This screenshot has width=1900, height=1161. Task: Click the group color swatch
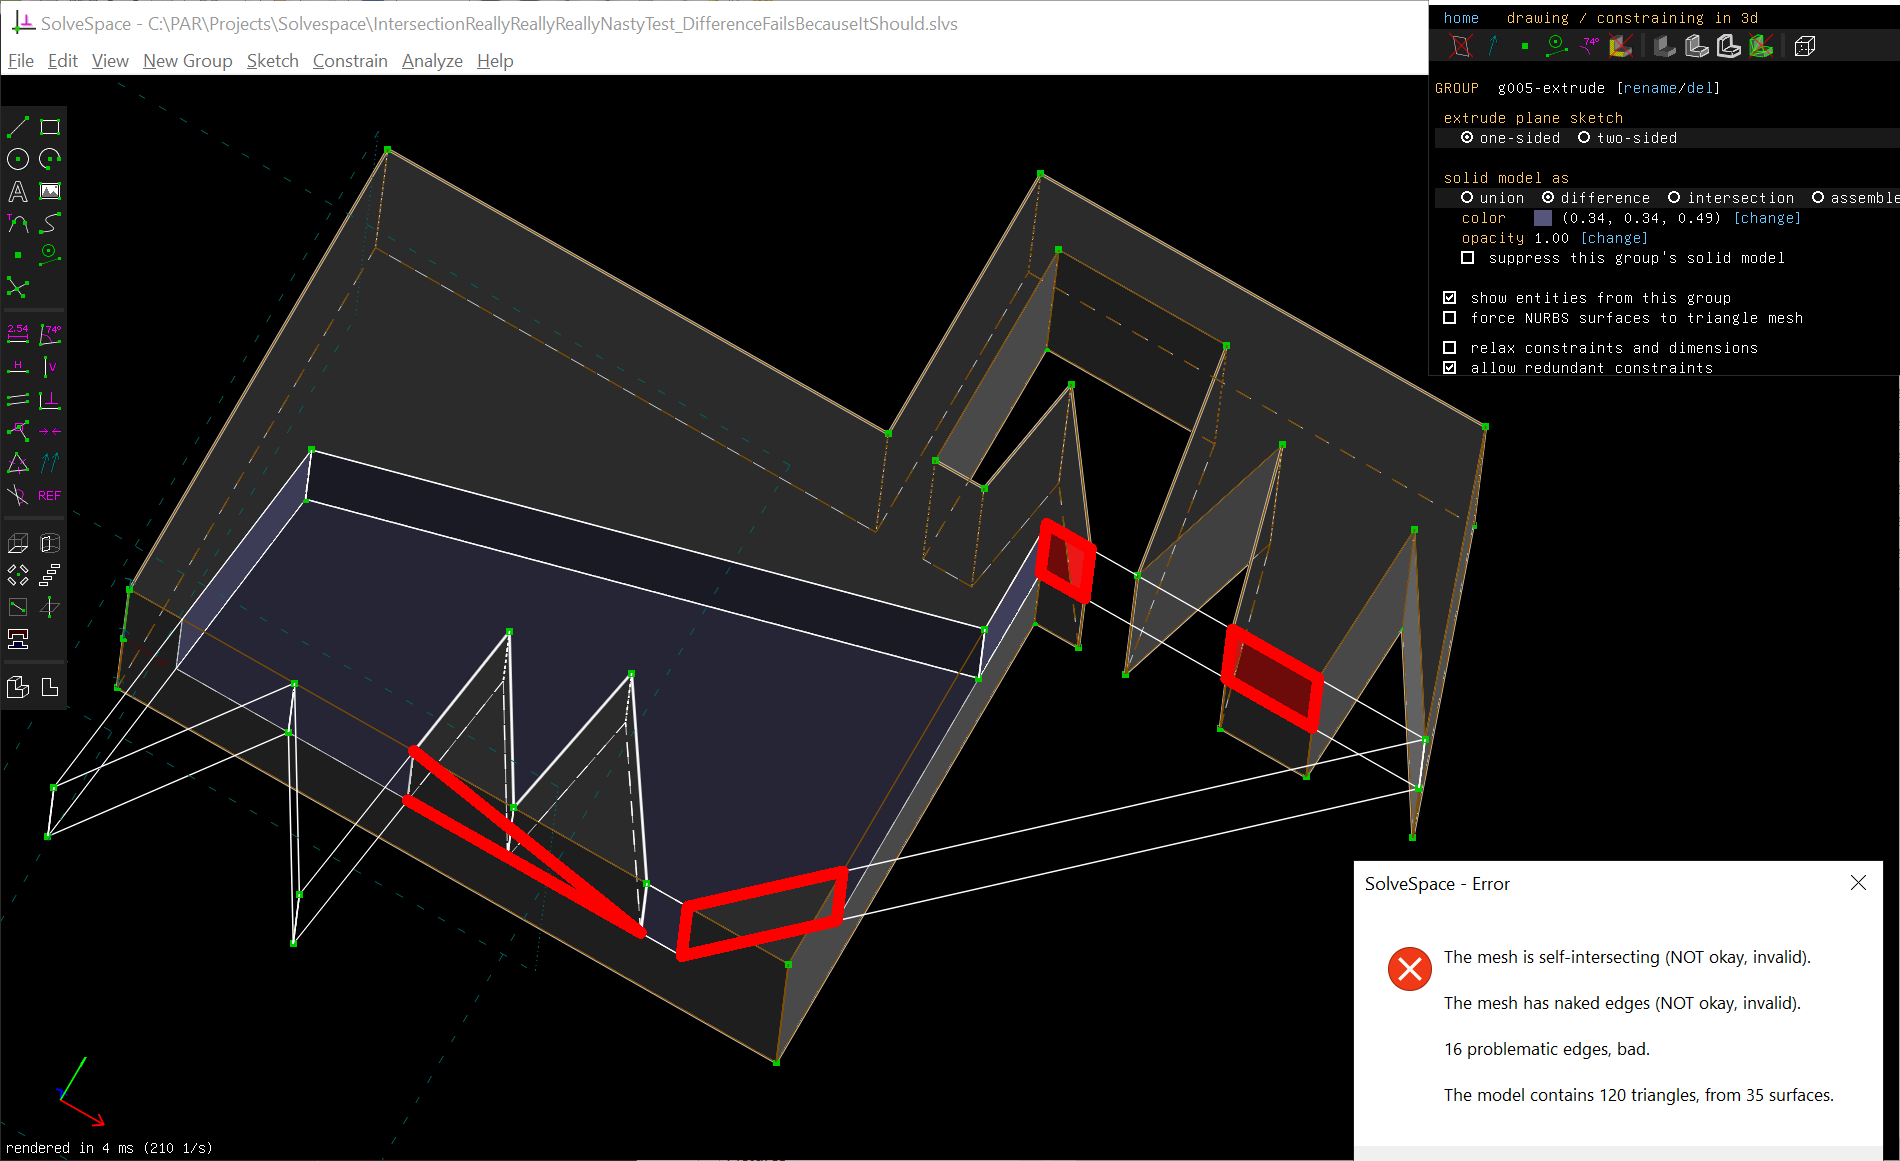pyautogui.click(x=1543, y=218)
